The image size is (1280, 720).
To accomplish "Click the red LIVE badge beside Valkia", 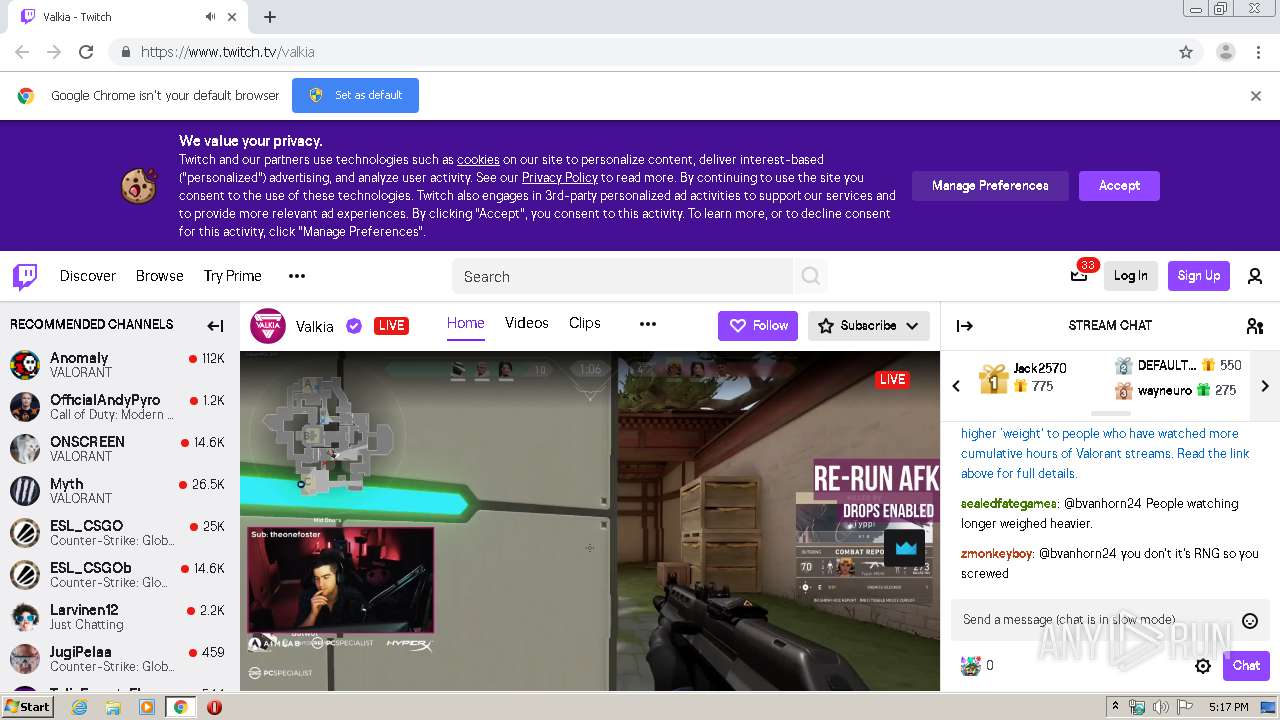I will tap(391, 326).
